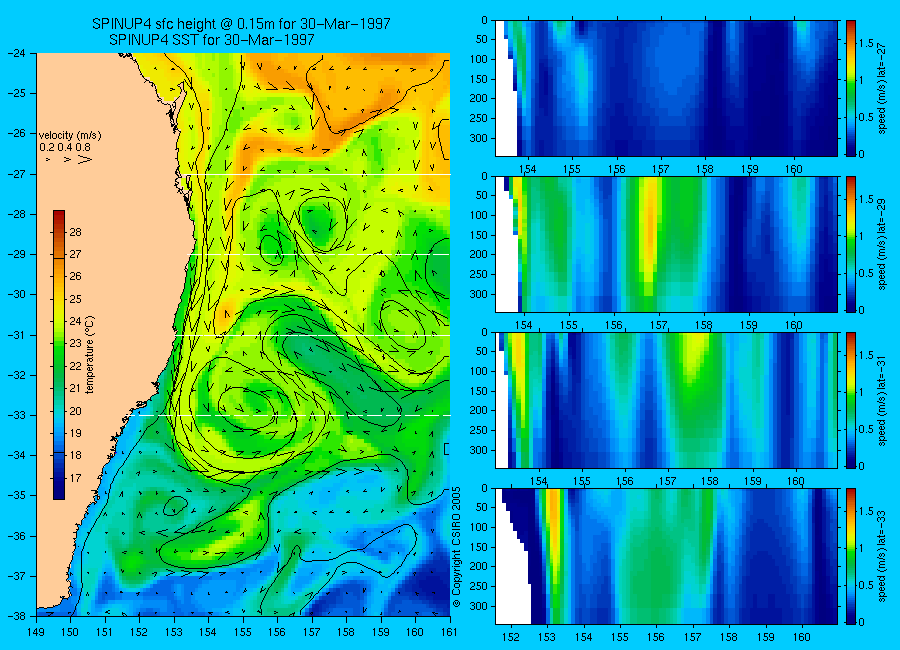
Task: Click the '© Copyright CSIRO 2005' vertical text
Action: (x=456, y=547)
